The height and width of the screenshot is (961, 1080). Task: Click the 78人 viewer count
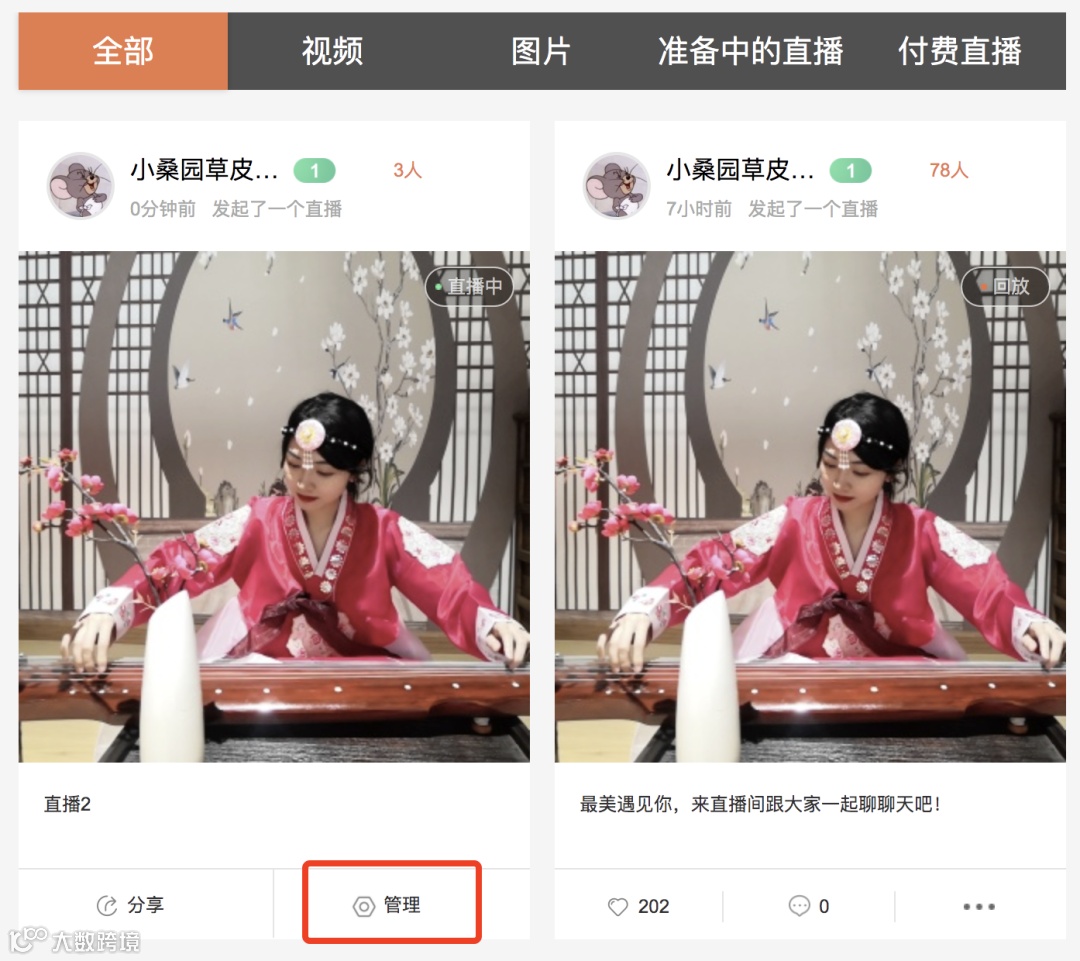click(948, 170)
